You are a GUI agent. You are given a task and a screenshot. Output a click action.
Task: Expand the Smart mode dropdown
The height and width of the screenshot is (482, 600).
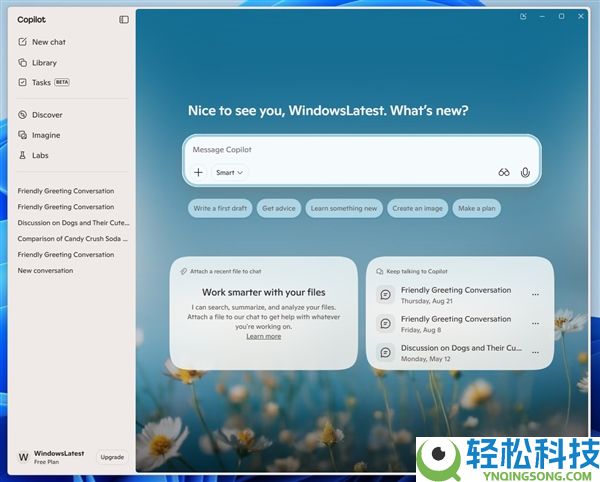[x=229, y=173]
